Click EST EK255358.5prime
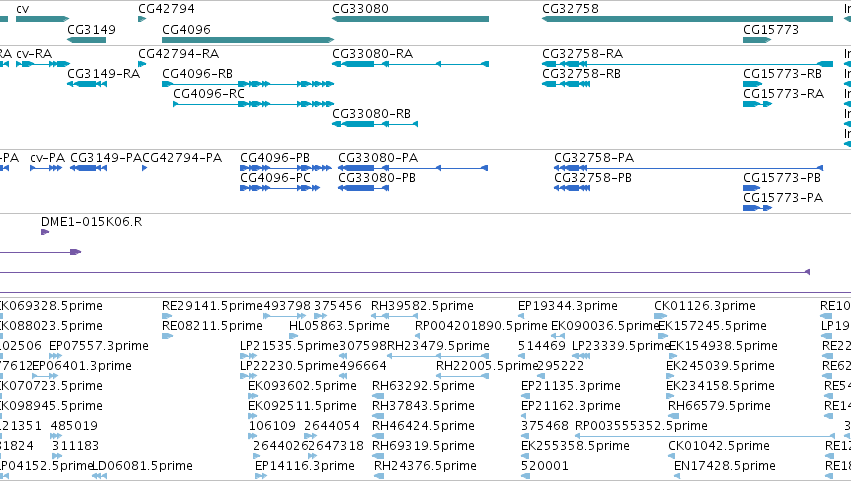Screen dimensions: 851x481 click(525, 456)
